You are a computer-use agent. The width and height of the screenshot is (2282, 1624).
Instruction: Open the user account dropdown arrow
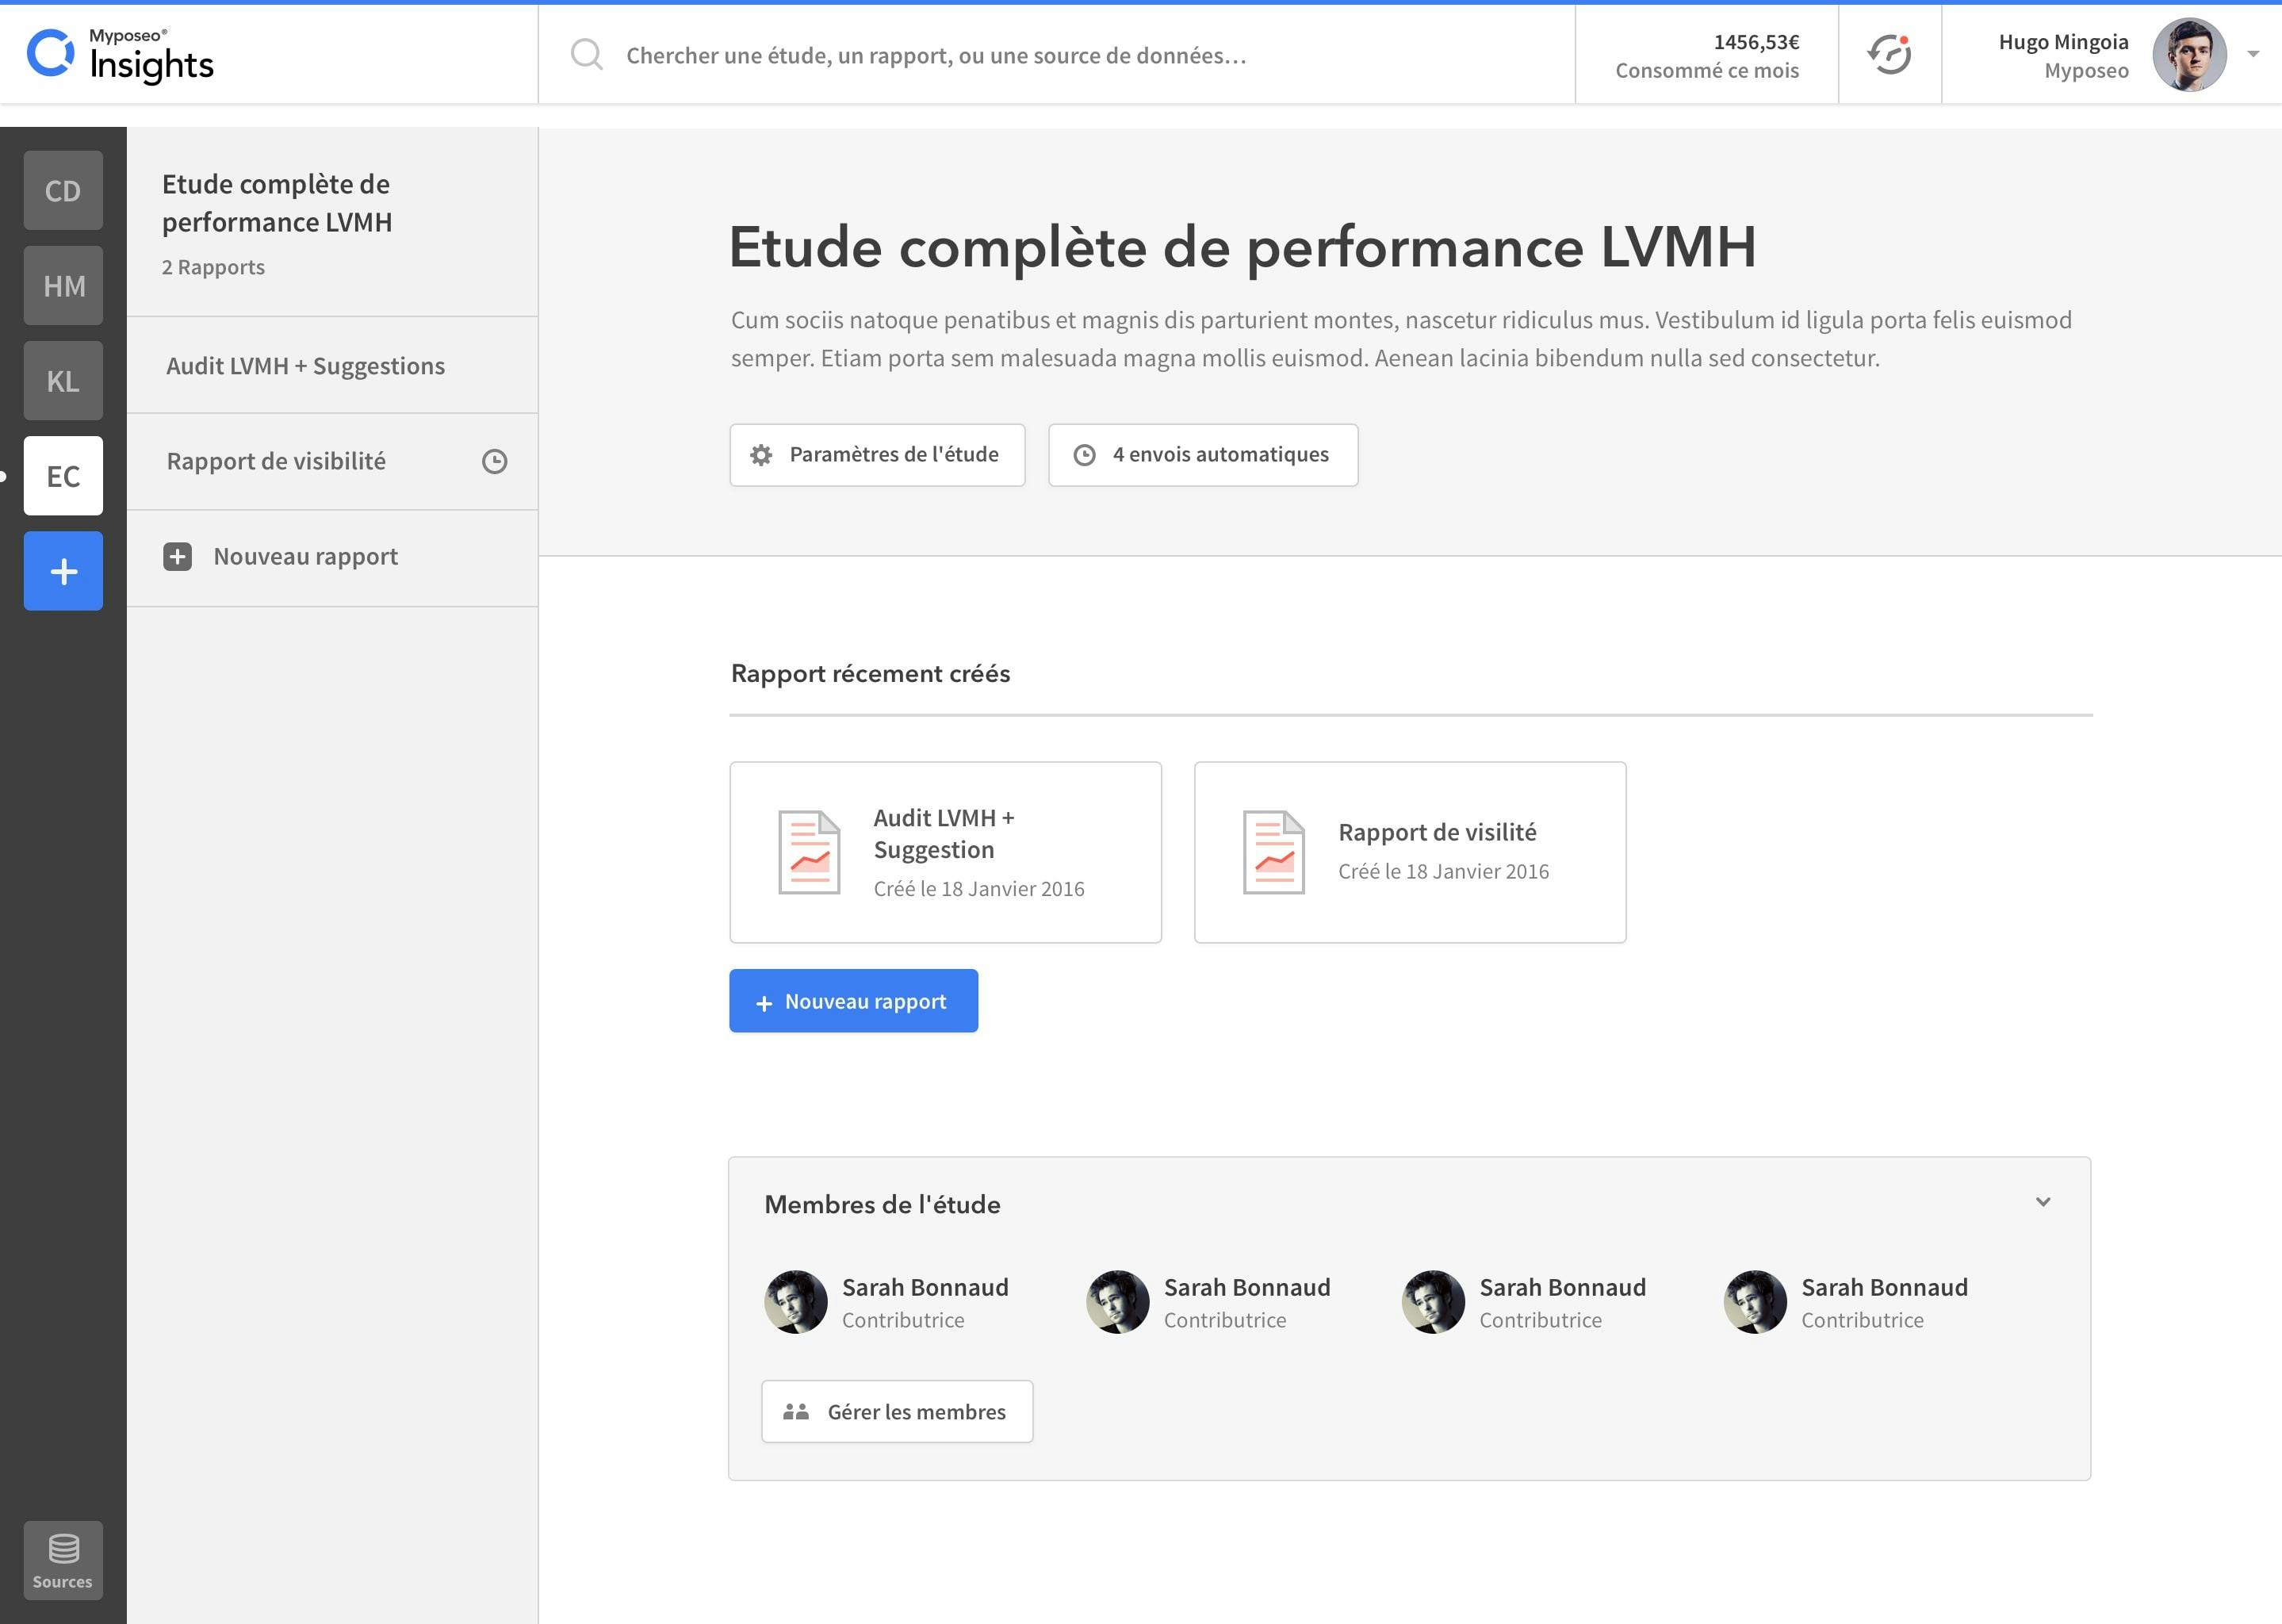2252,55
